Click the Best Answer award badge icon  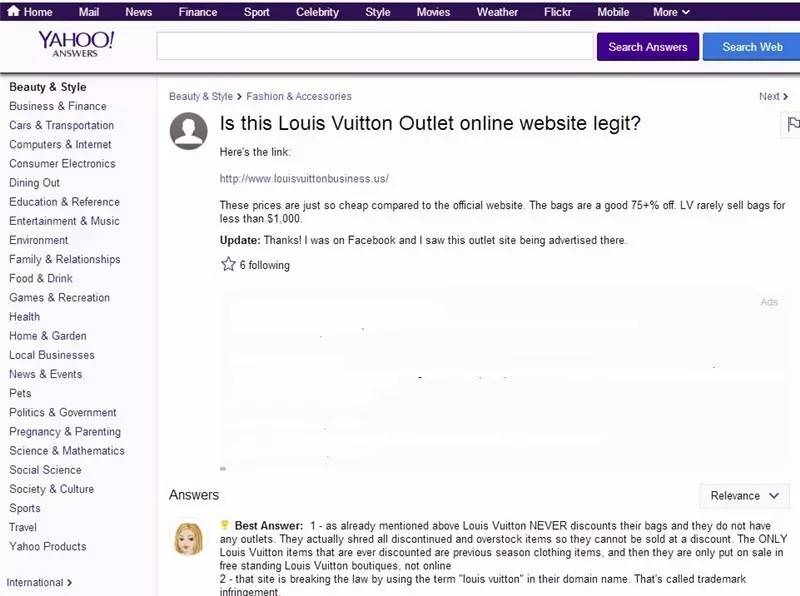click(224, 525)
